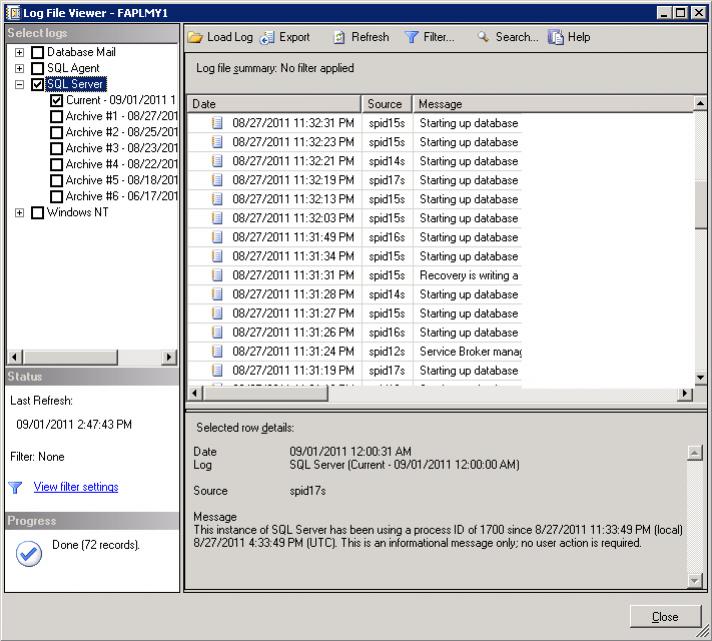Check the Archive #1 - 08/27 checkbox
Screen dimensions: 712x641
56,116
